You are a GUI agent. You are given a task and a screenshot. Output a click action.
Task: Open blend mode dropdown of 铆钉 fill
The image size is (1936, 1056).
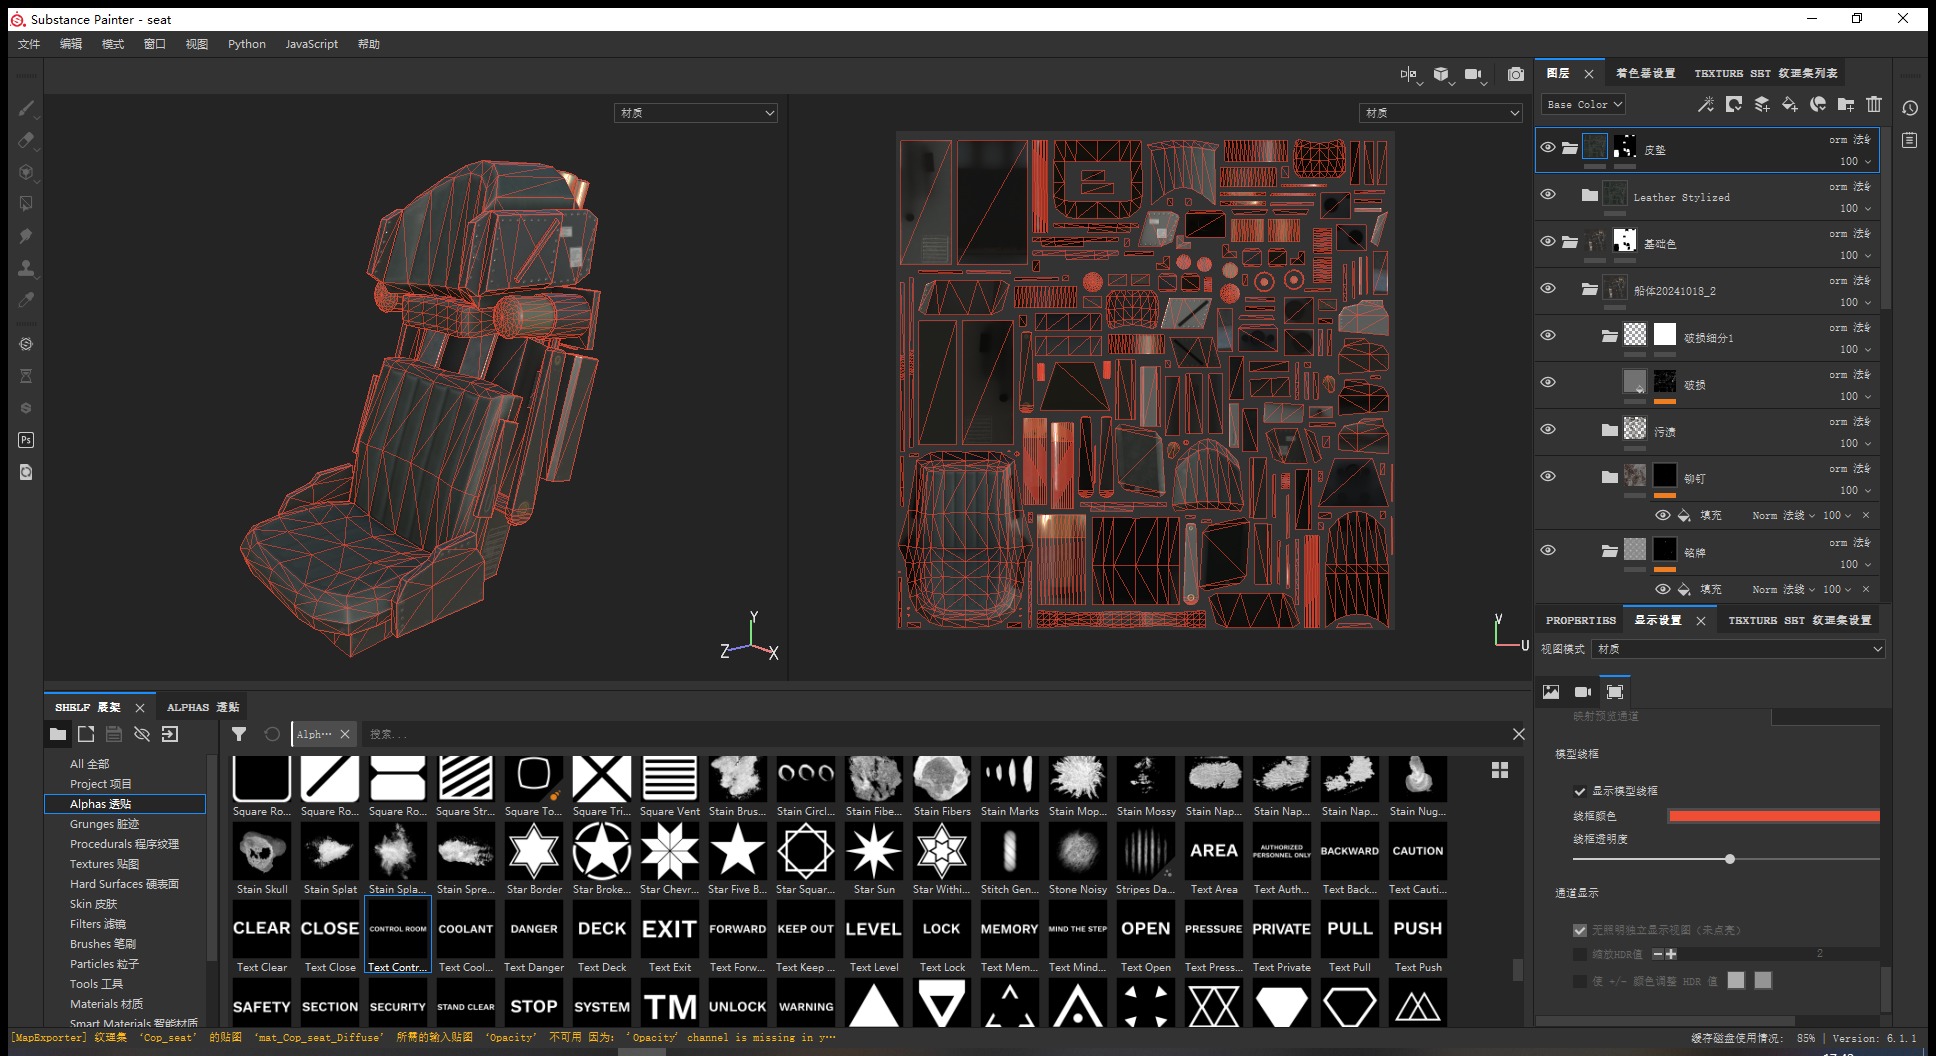(1783, 515)
